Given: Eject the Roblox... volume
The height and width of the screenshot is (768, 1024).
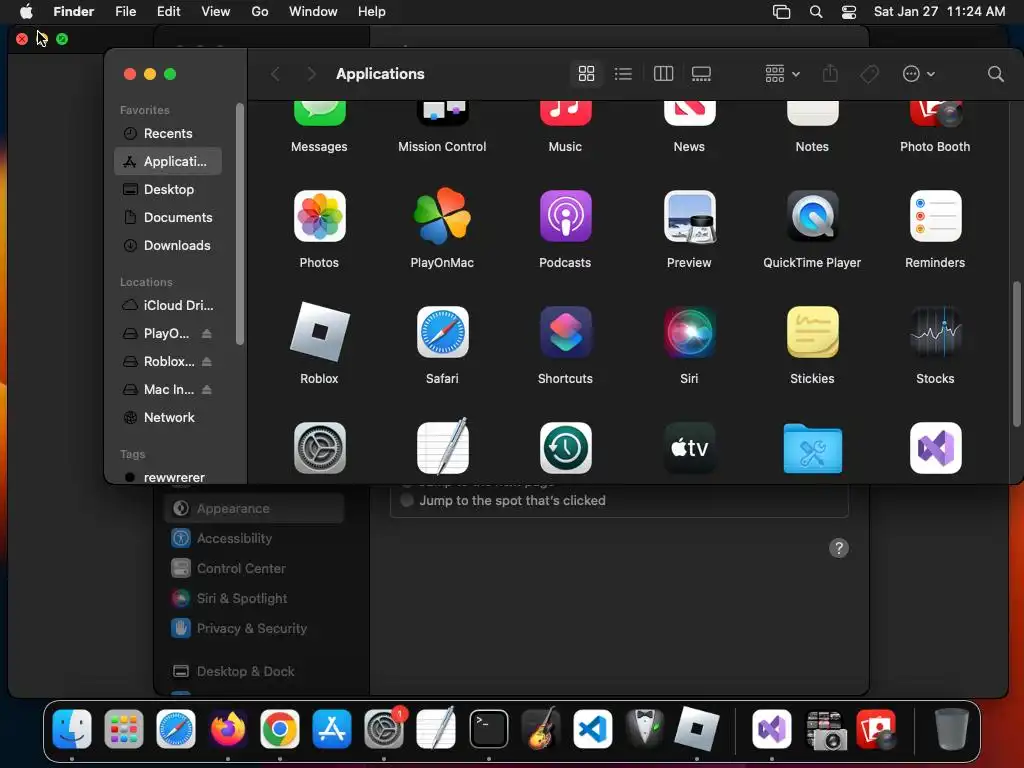Looking at the screenshot, I should [206, 361].
